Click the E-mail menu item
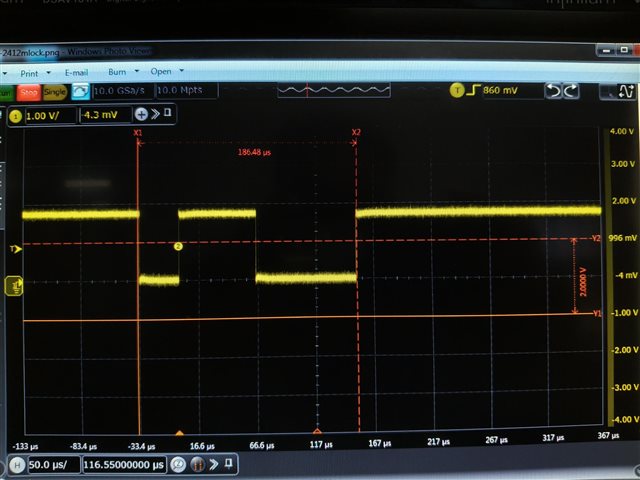The height and width of the screenshot is (480, 640). point(76,73)
